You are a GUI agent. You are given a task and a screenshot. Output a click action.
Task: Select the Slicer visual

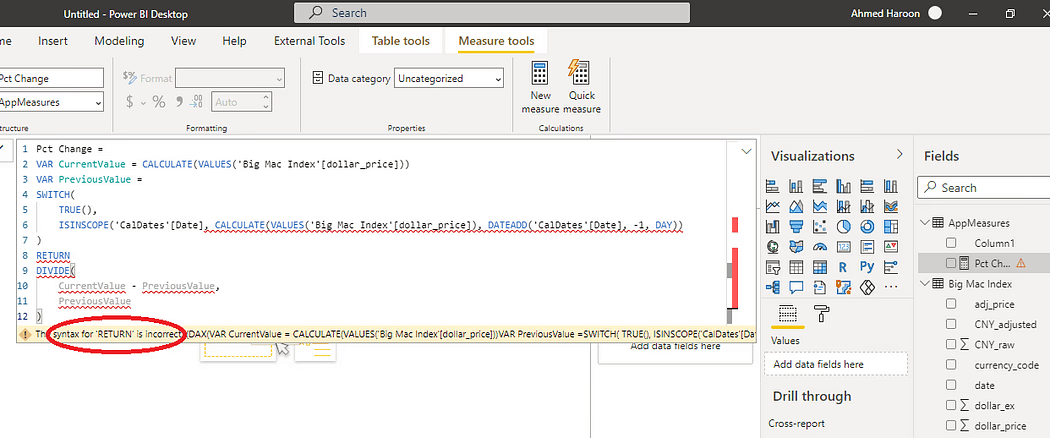coord(772,267)
